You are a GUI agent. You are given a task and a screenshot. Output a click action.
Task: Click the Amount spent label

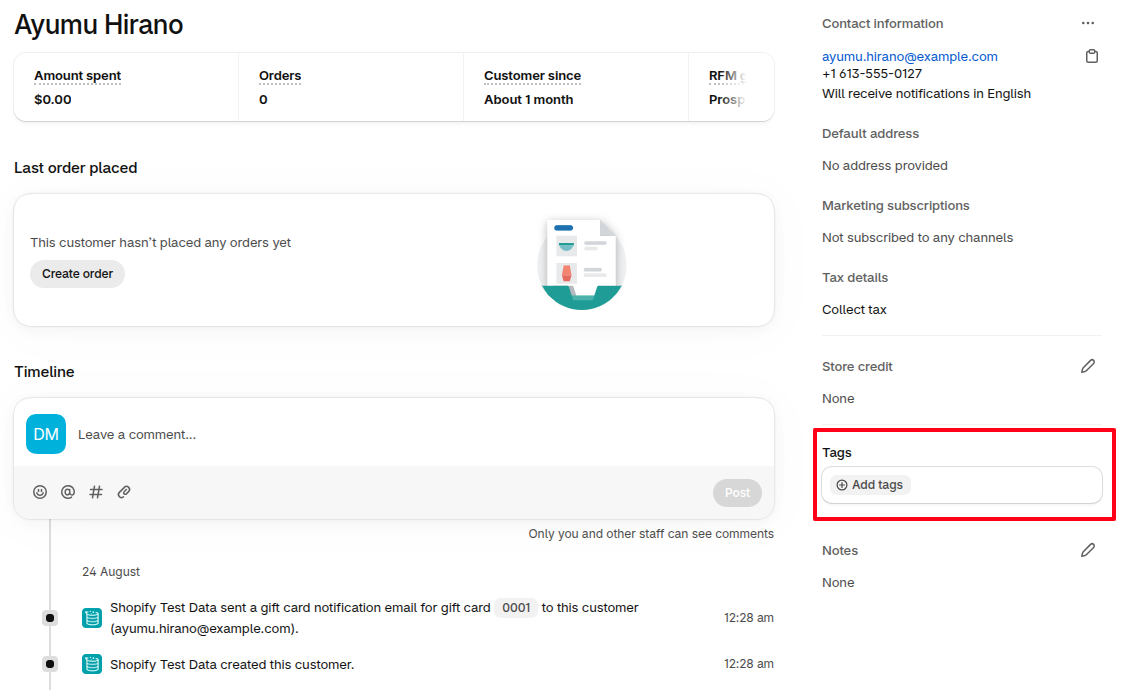point(78,75)
